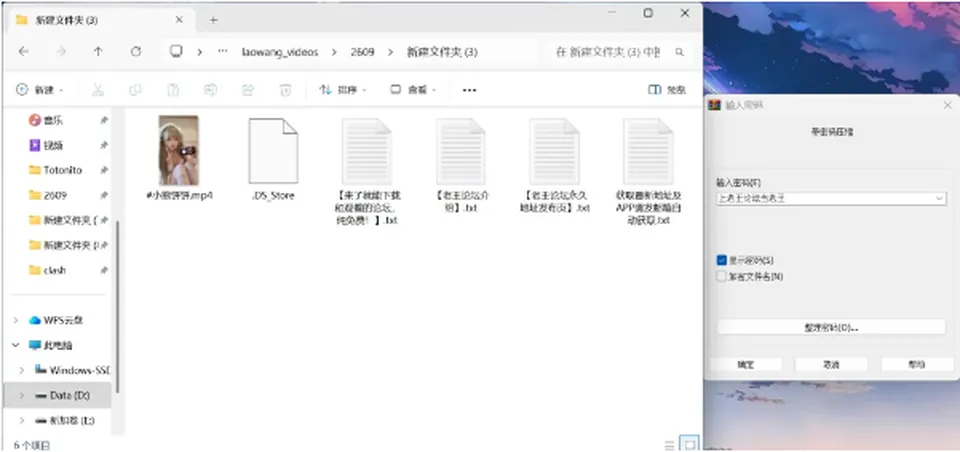Click the search box in Explorer
Screen dimensions: 960x452
pyautogui.click(x=618, y=53)
